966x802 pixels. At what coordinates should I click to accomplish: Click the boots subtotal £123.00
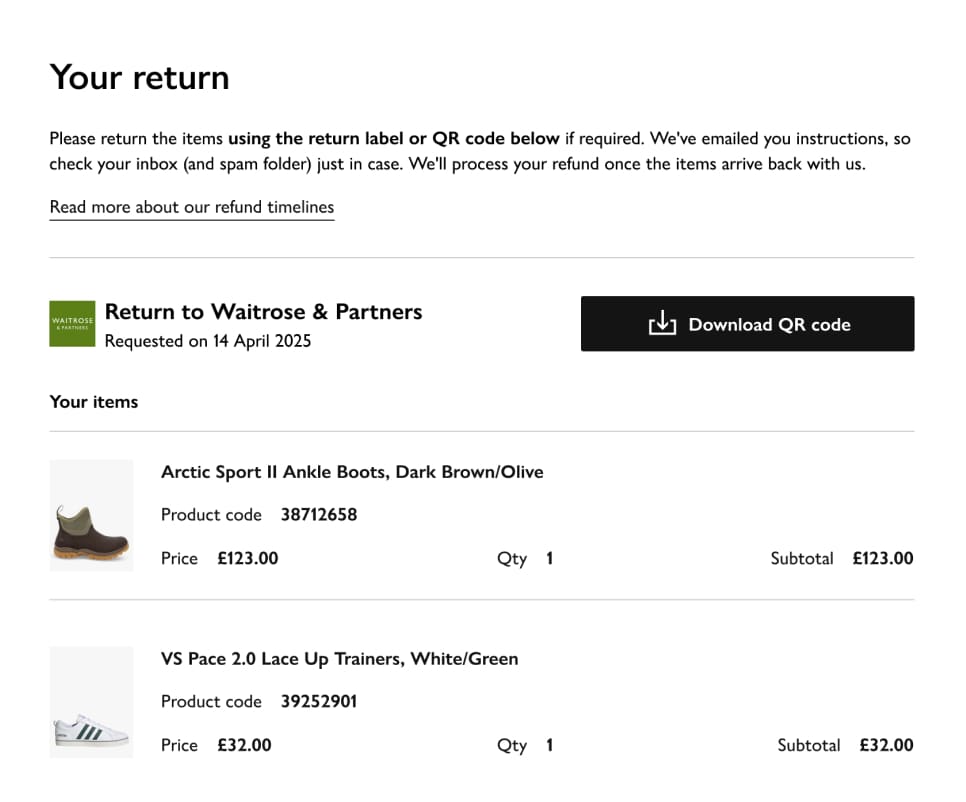tap(882, 558)
